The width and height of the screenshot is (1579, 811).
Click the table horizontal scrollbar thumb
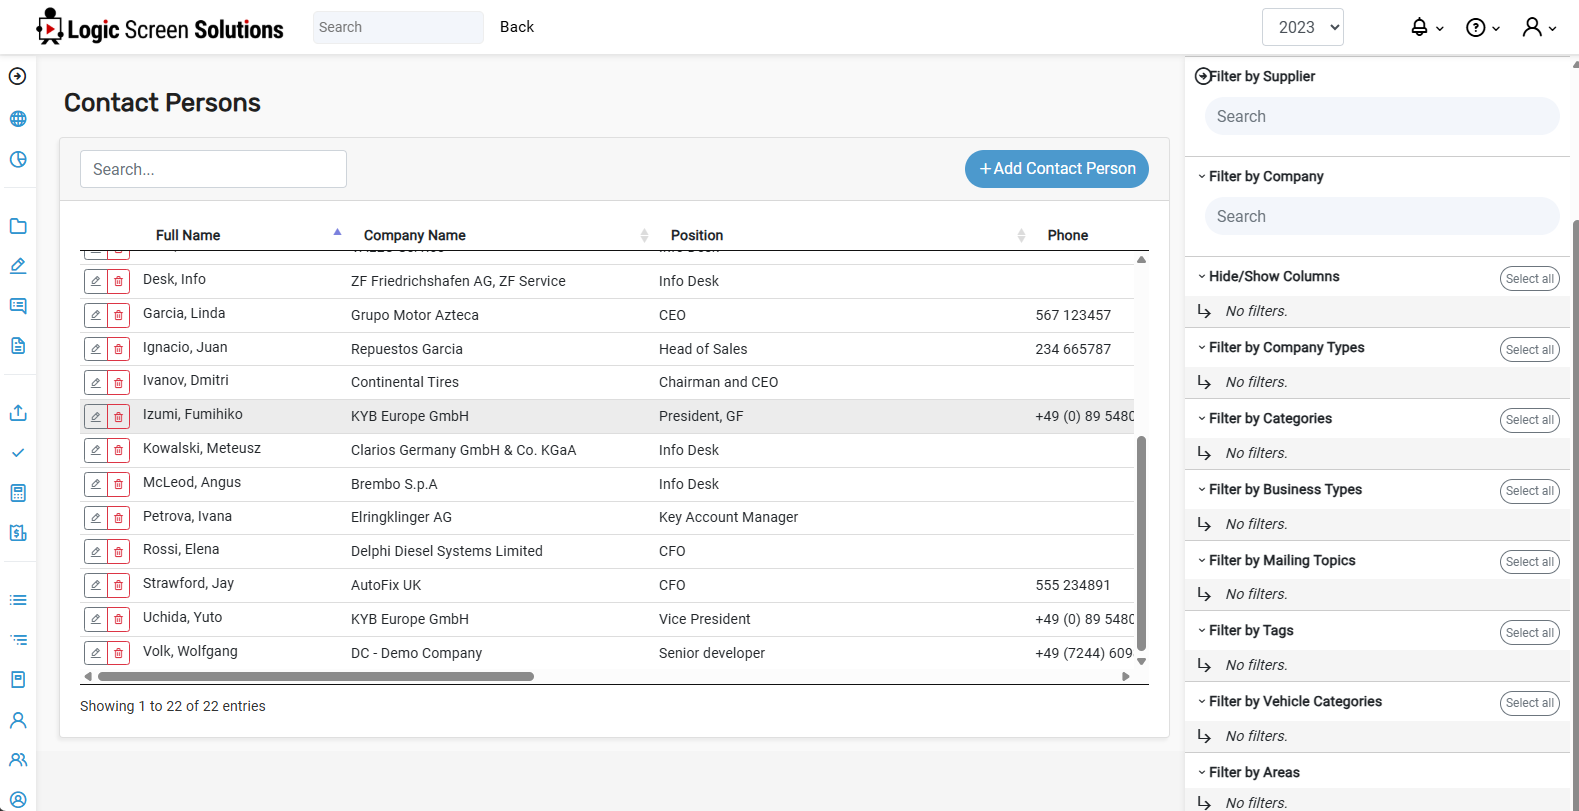pyautogui.click(x=316, y=676)
